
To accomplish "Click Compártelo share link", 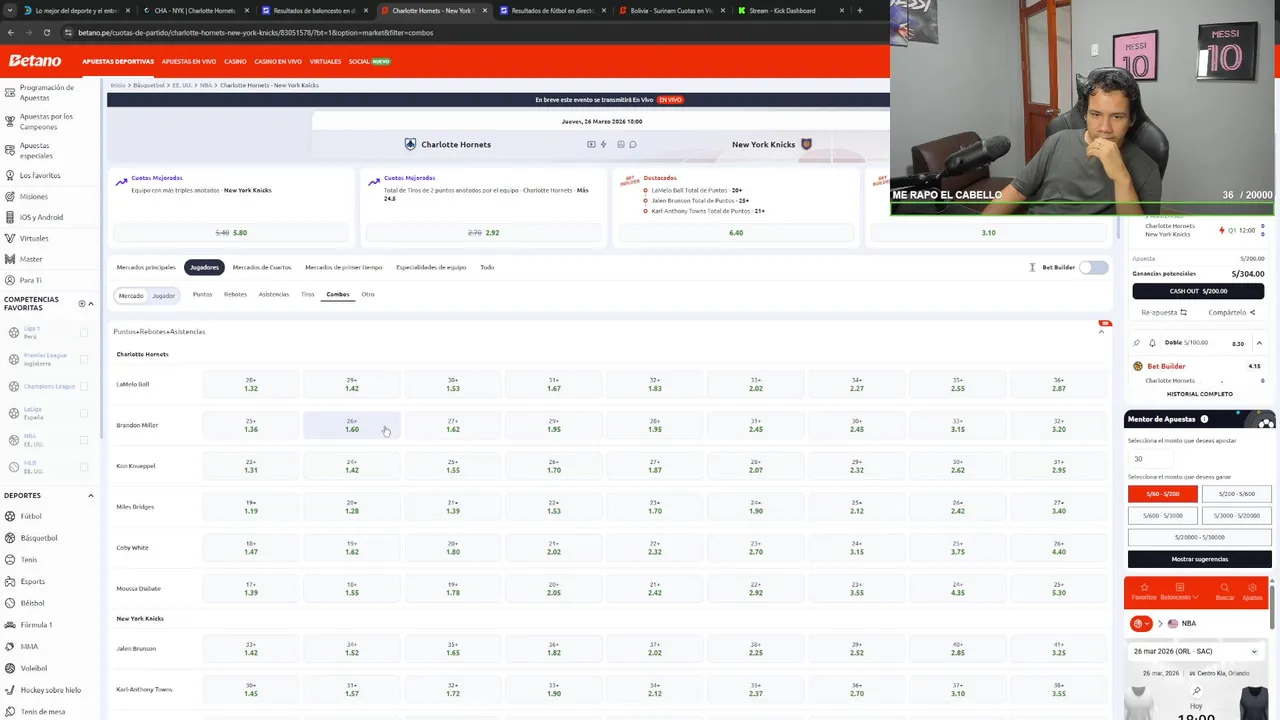I will 1232,313.
